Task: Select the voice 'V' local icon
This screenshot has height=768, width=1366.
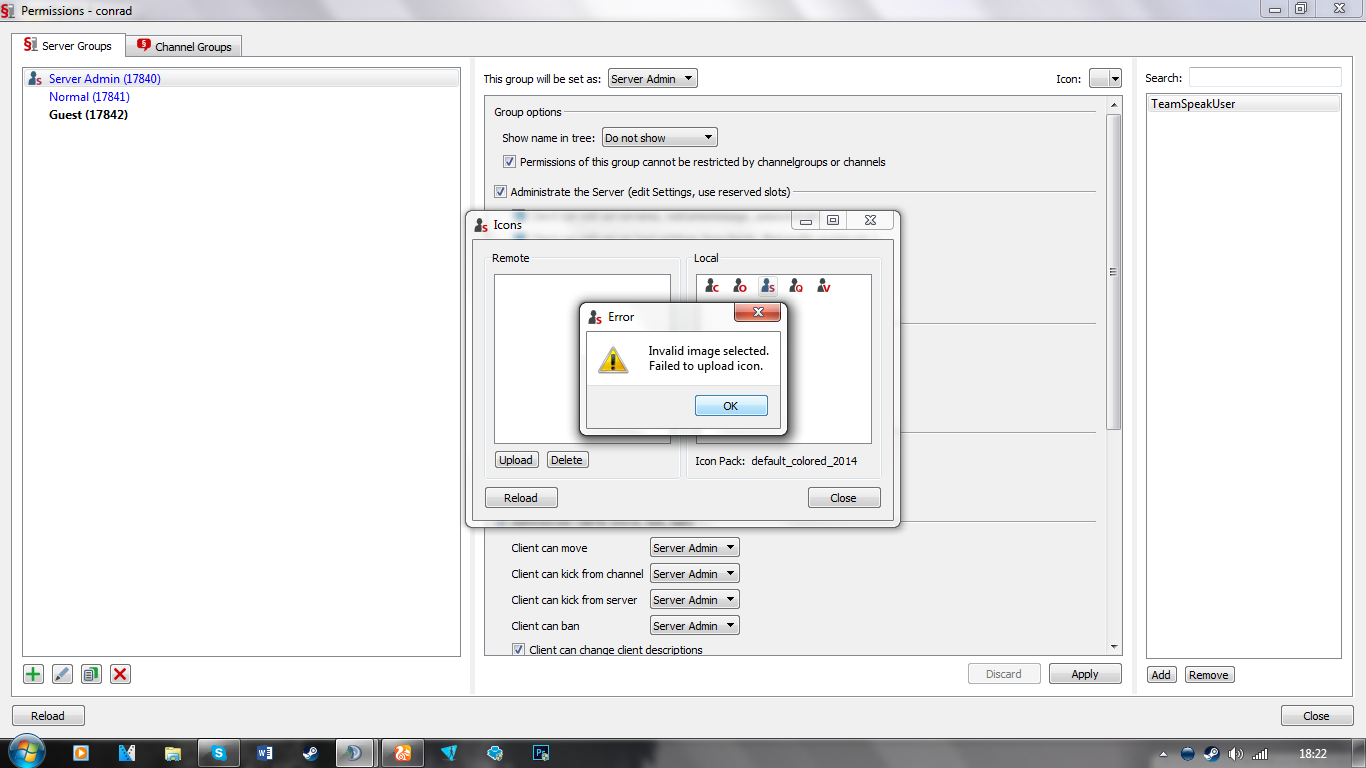Action: [823, 286]
